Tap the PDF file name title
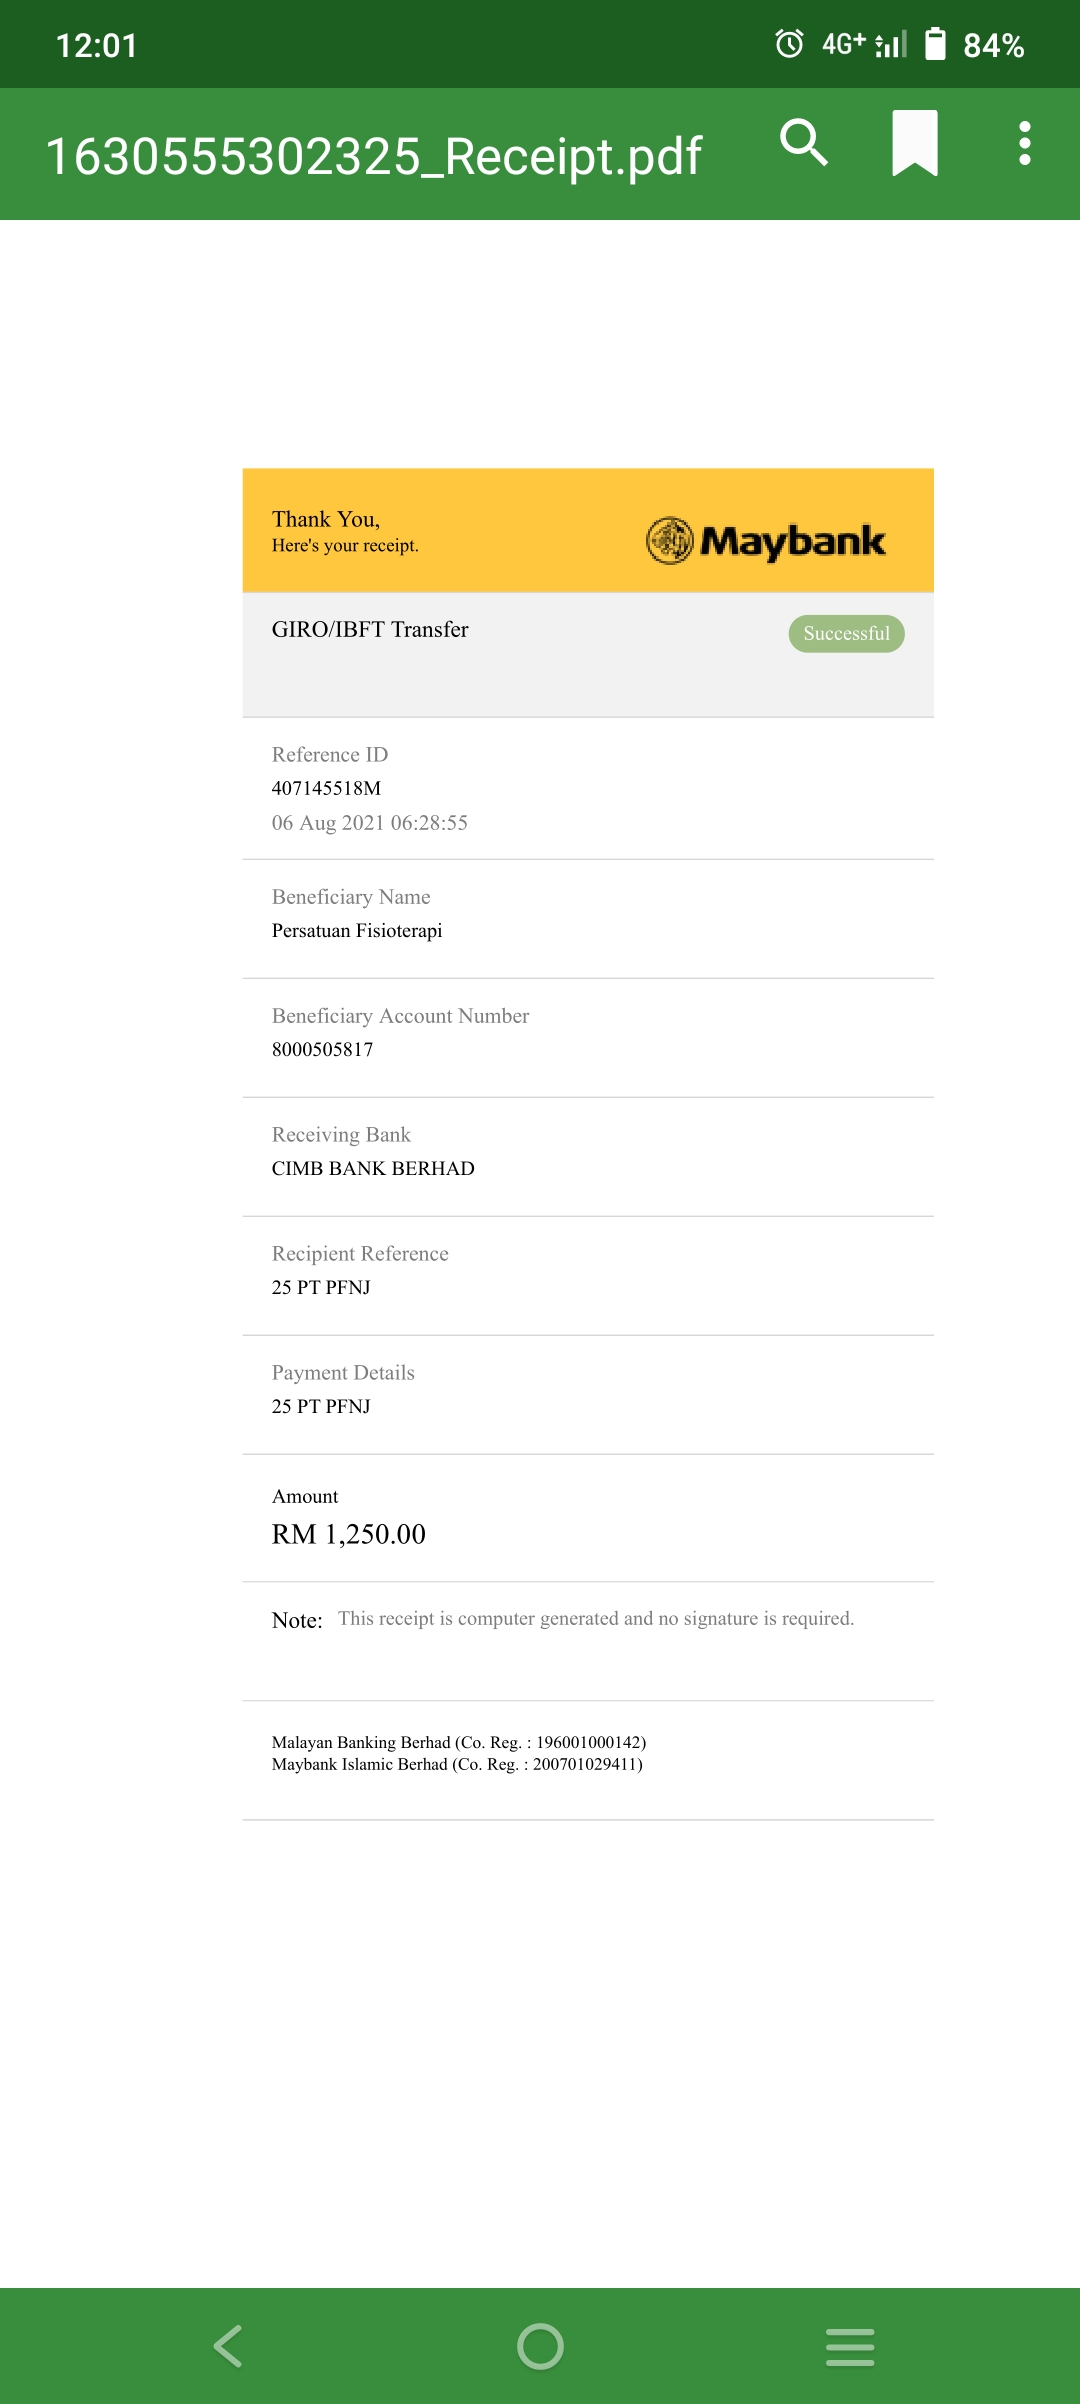The image size is (1080, 2404). (374, 156)
